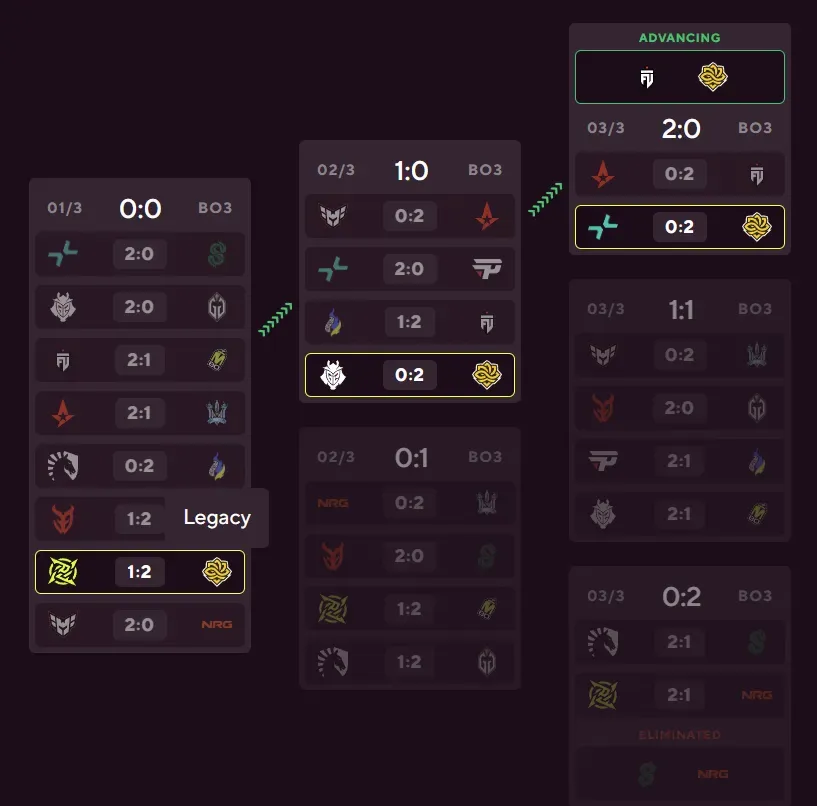Click the 0:2 score in the highlighted Wildcard row
Viewport: 817px width, 806px height.
point(680,226)
